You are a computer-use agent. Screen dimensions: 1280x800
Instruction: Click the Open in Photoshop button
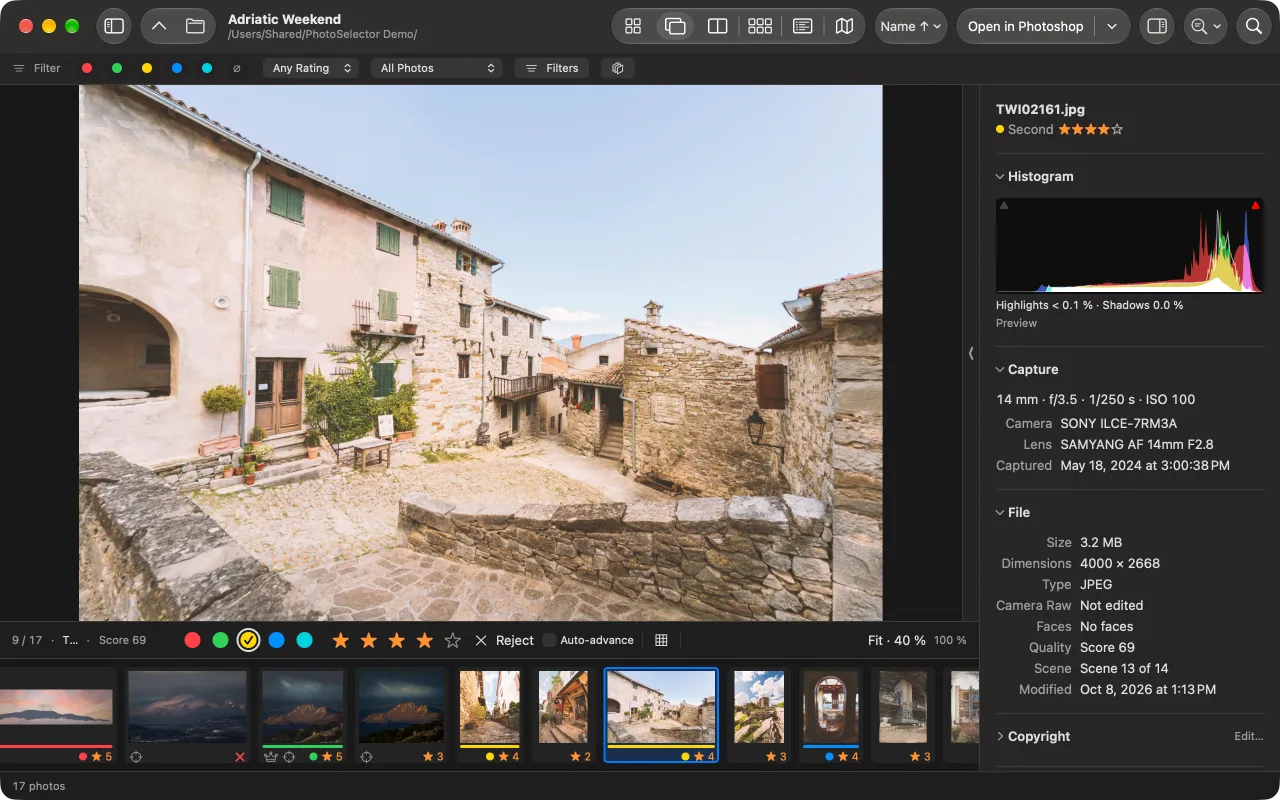pyautogui.click(x=1025, y=26)
